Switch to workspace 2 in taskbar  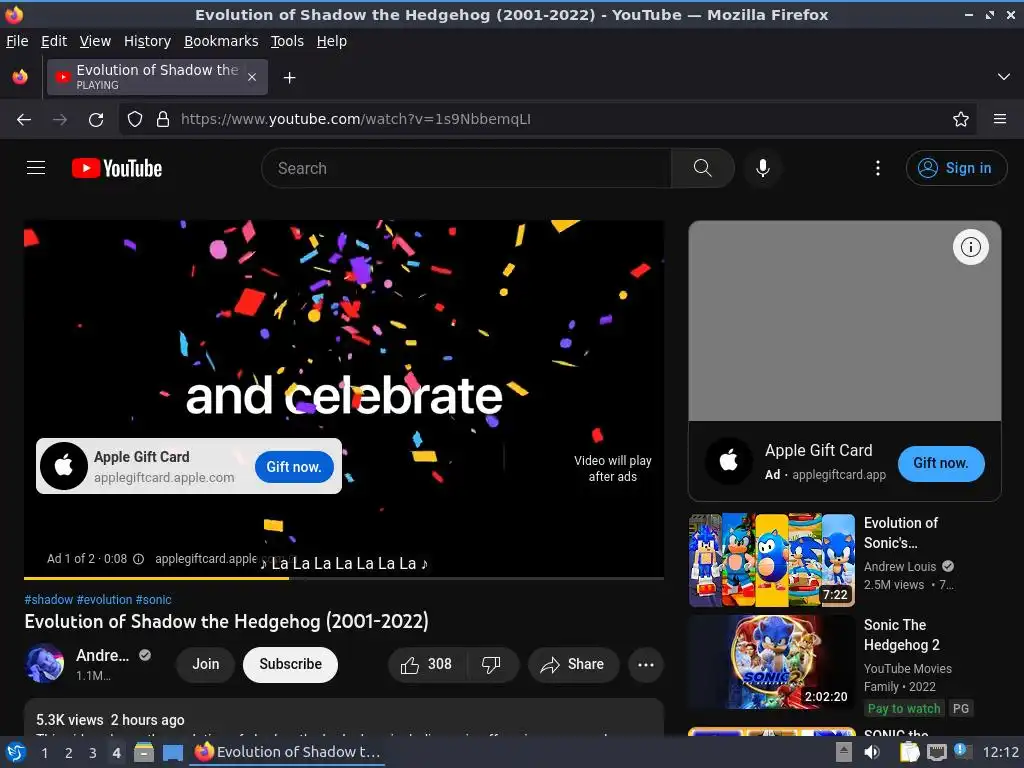(69, 753)
